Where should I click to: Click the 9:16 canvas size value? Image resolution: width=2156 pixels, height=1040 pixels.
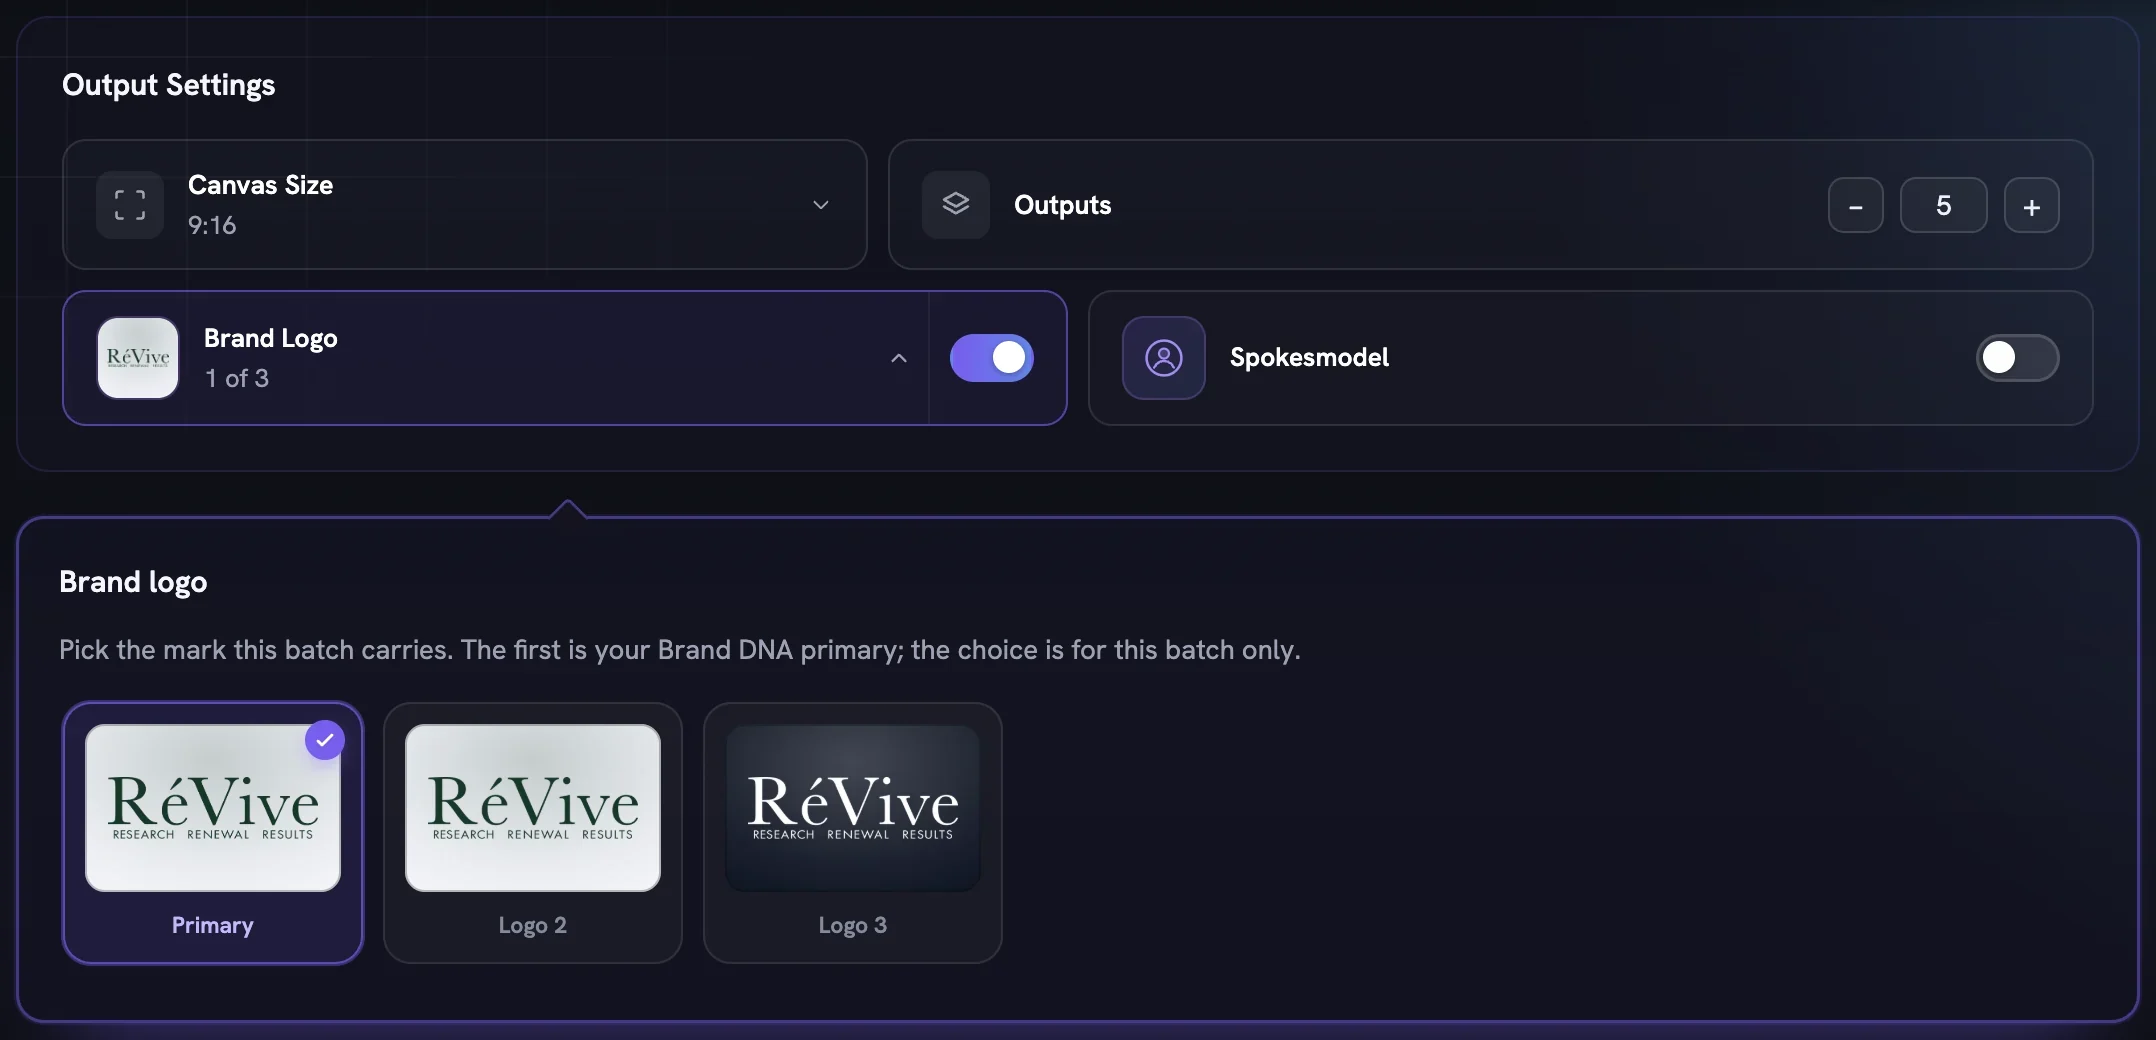click(x=212, y=226)
